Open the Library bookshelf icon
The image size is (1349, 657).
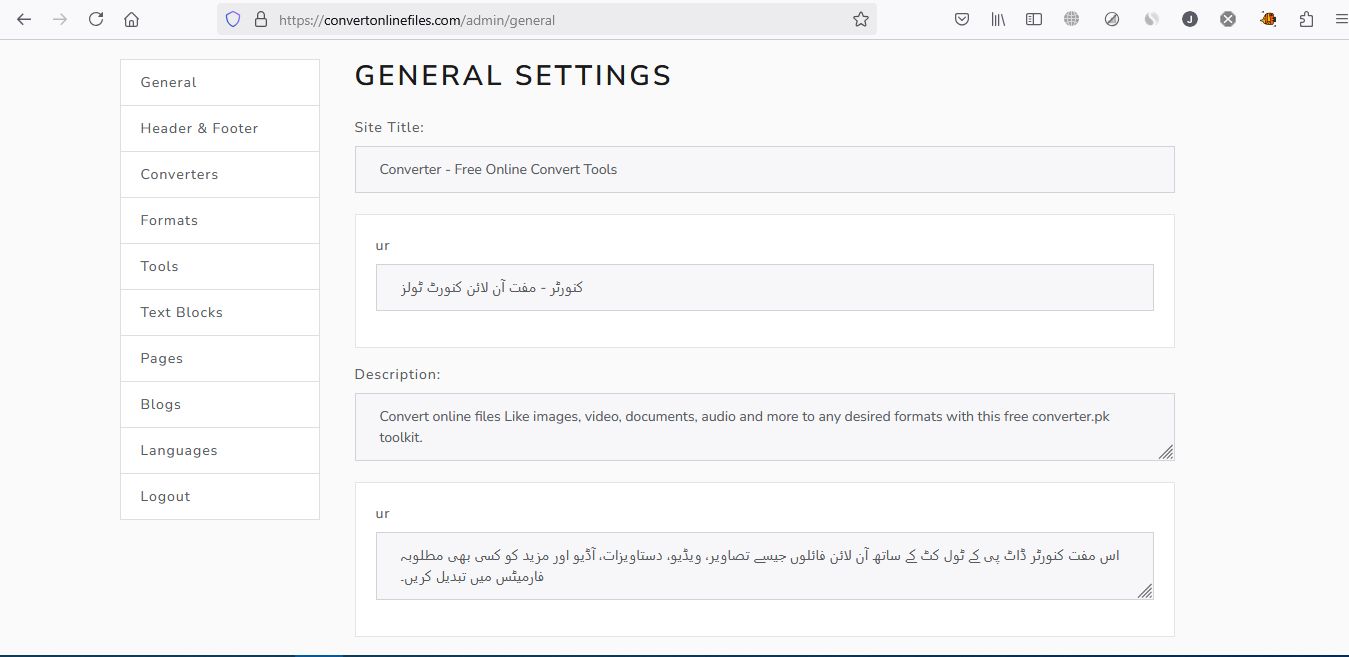point(998,19)
